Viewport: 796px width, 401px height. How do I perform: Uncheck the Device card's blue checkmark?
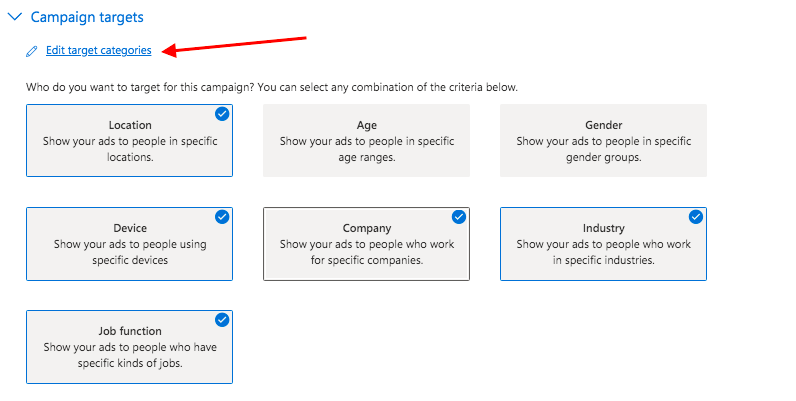tap(222, 217)
